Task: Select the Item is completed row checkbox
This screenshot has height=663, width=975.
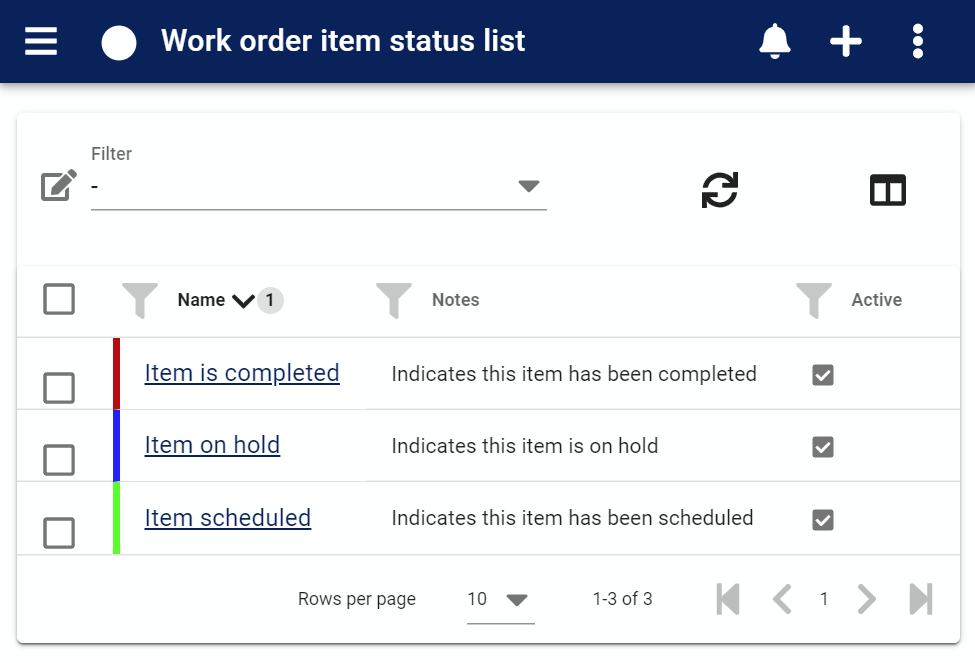Action: point(59,388)
